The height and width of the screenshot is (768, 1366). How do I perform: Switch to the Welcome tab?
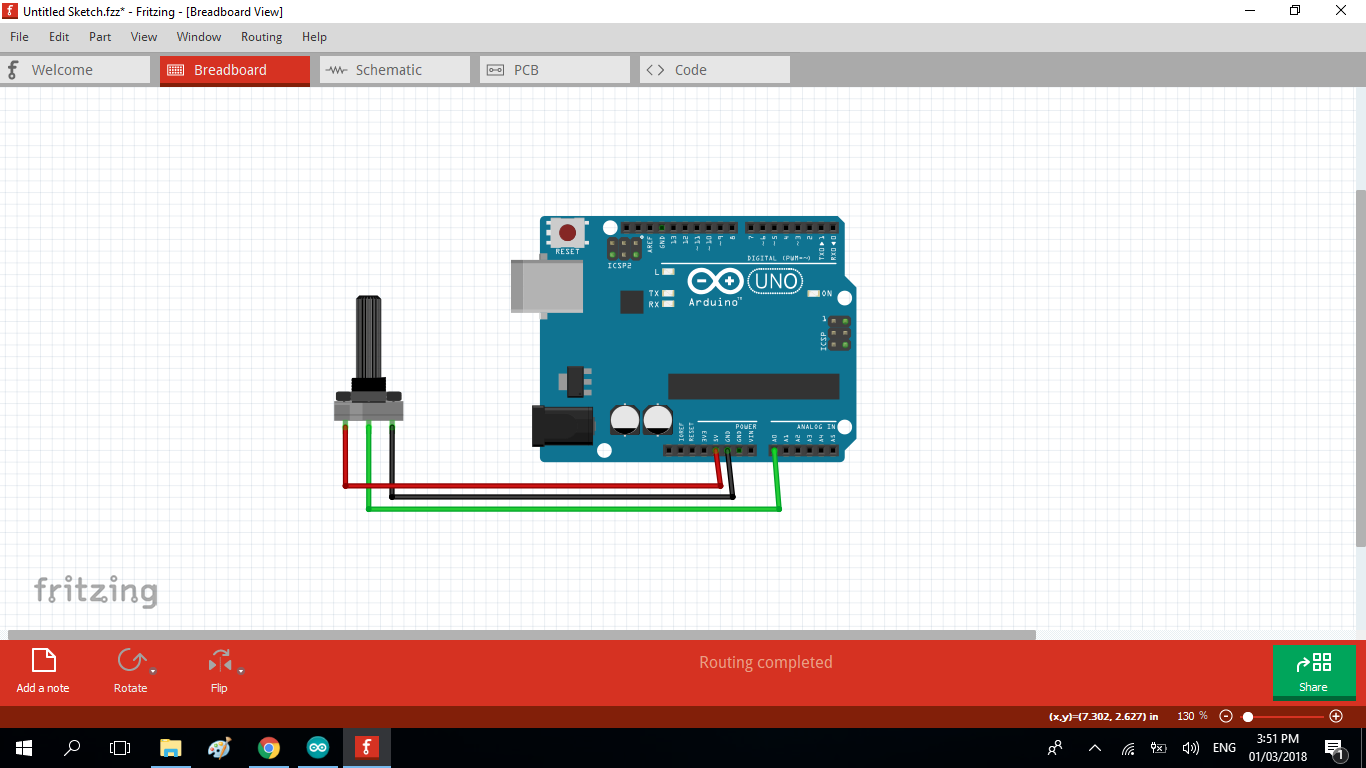60,69
